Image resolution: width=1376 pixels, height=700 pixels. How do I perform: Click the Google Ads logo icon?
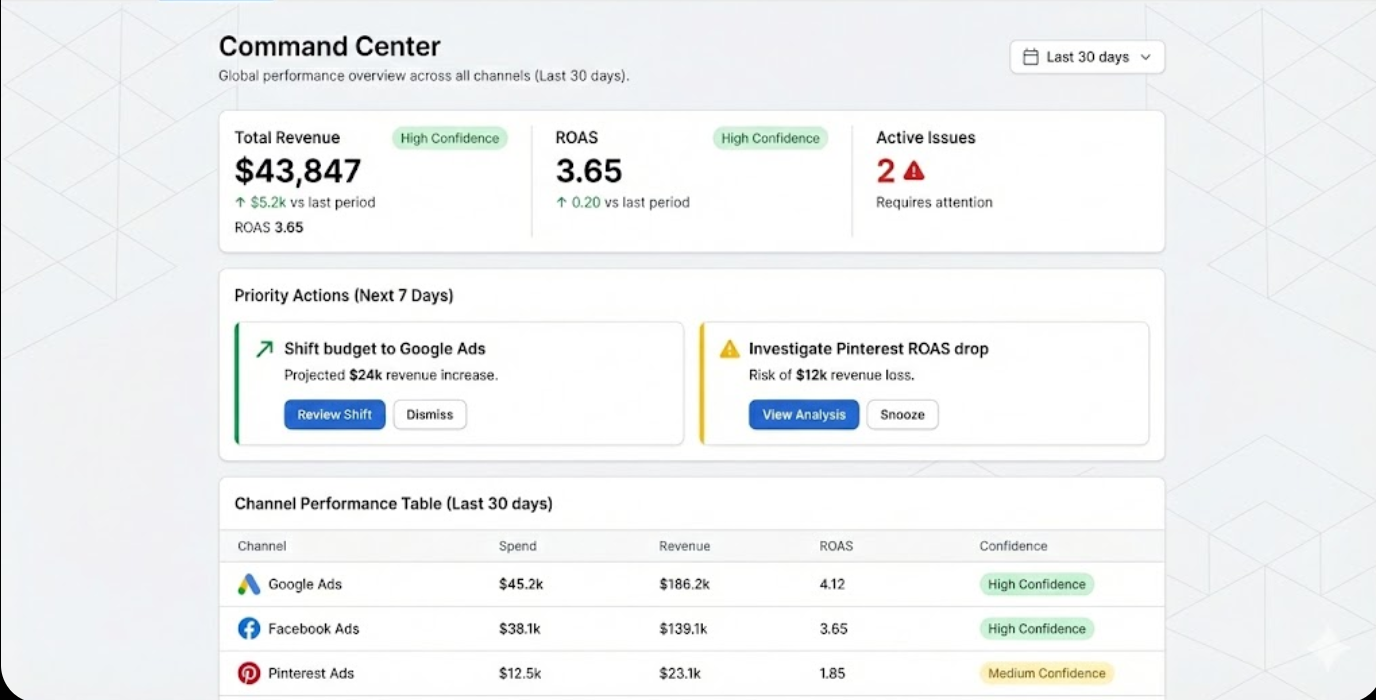pyautogui.click(x=249, y=585)
